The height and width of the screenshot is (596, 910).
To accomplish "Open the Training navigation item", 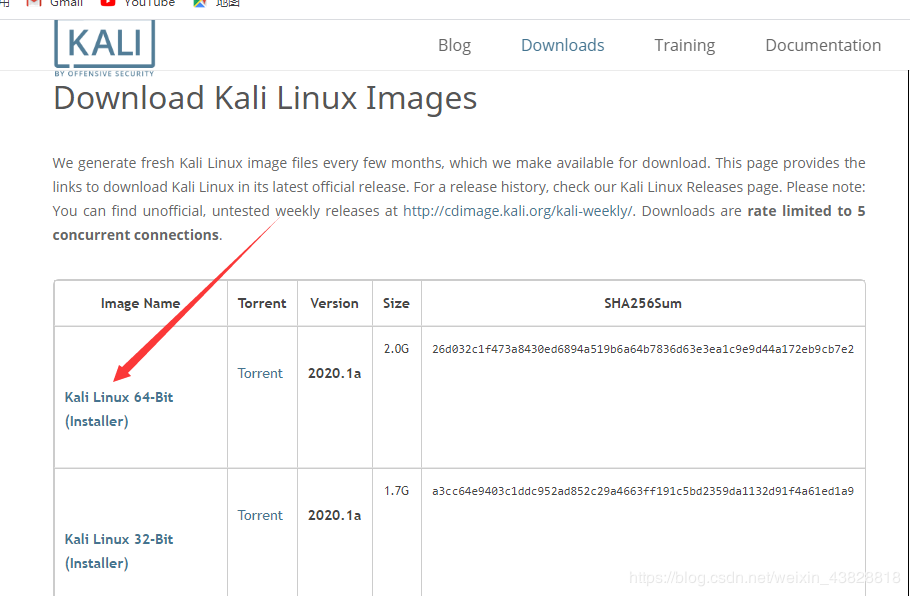I will pos(685,45).
